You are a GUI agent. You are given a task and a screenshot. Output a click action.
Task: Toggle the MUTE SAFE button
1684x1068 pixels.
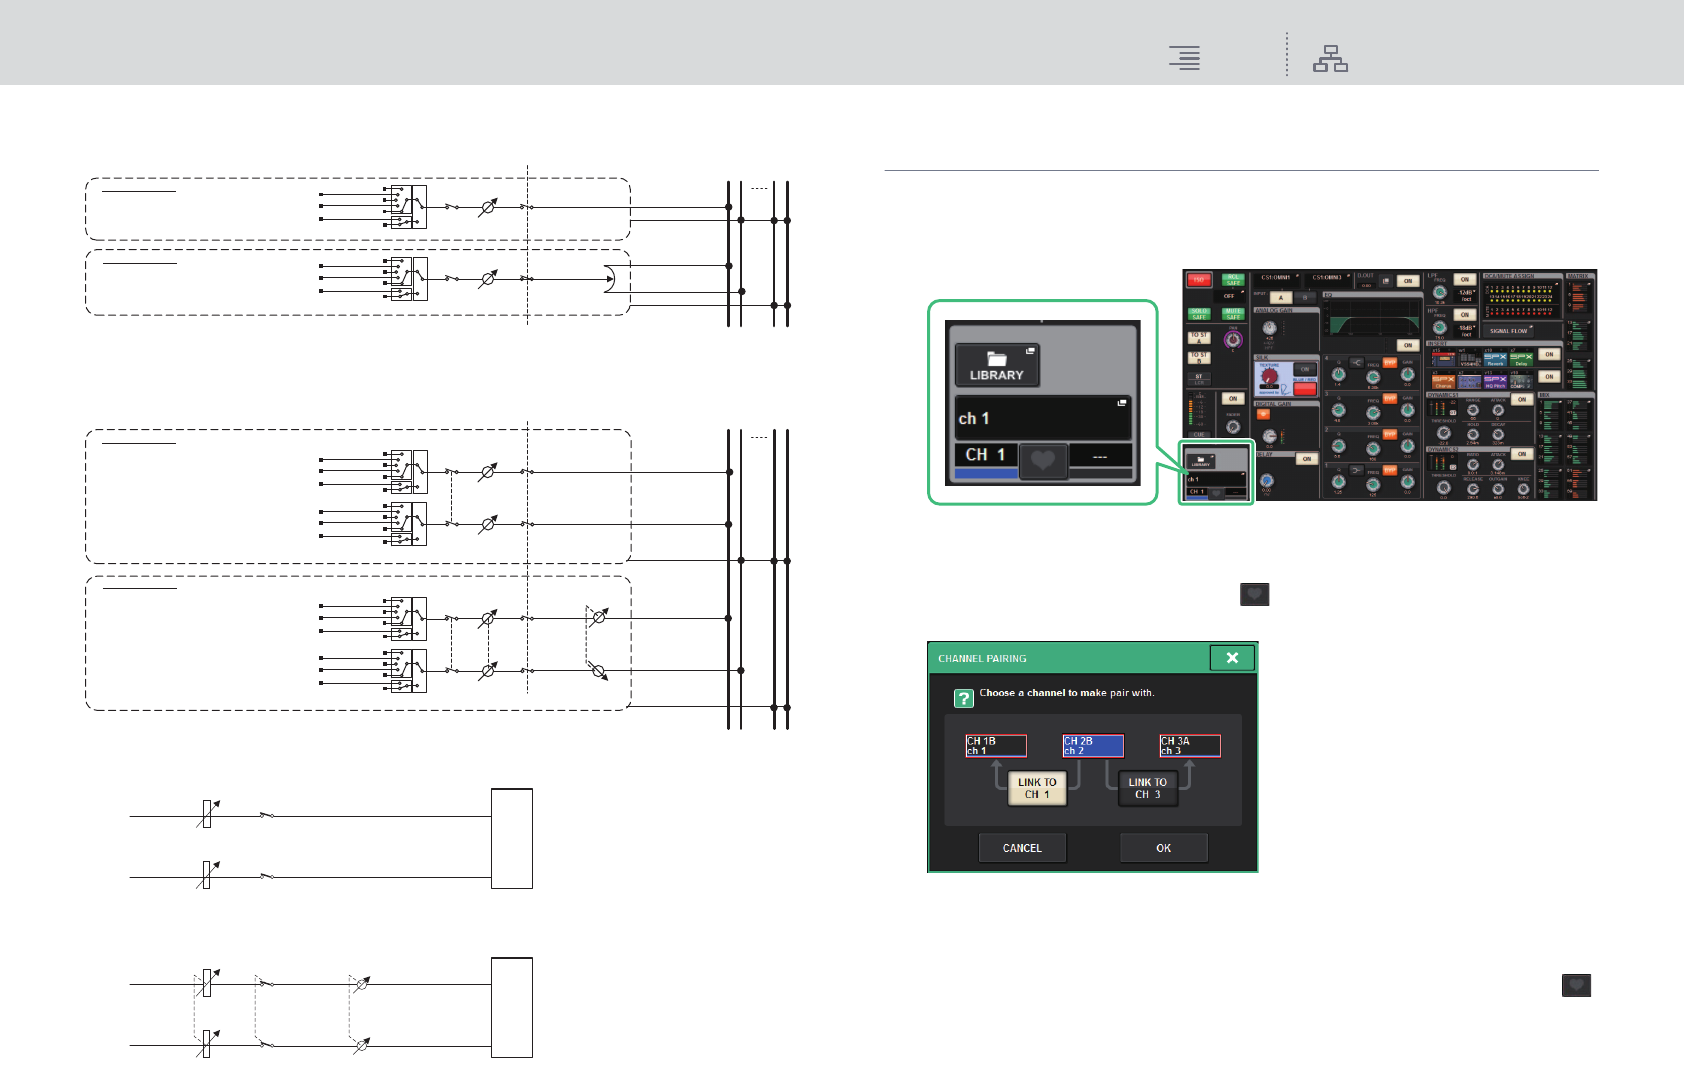[x=1233, y=314]
